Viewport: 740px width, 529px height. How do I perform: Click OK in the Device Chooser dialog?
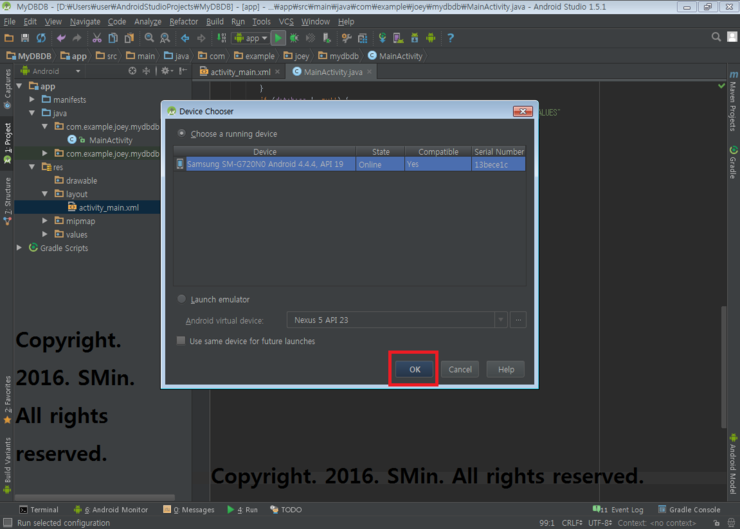[x=414, y=369]
